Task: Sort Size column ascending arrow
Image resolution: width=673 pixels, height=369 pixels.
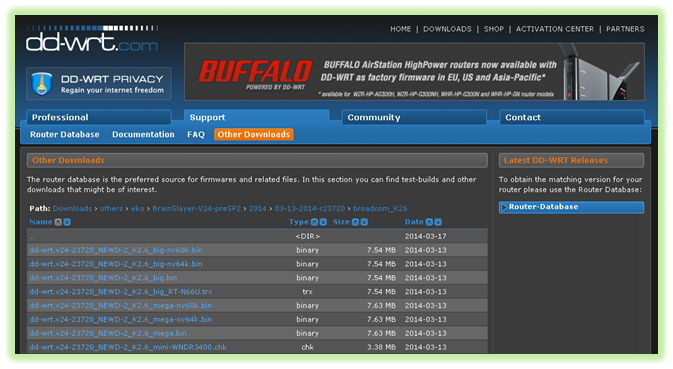Action: click(364, 222)
